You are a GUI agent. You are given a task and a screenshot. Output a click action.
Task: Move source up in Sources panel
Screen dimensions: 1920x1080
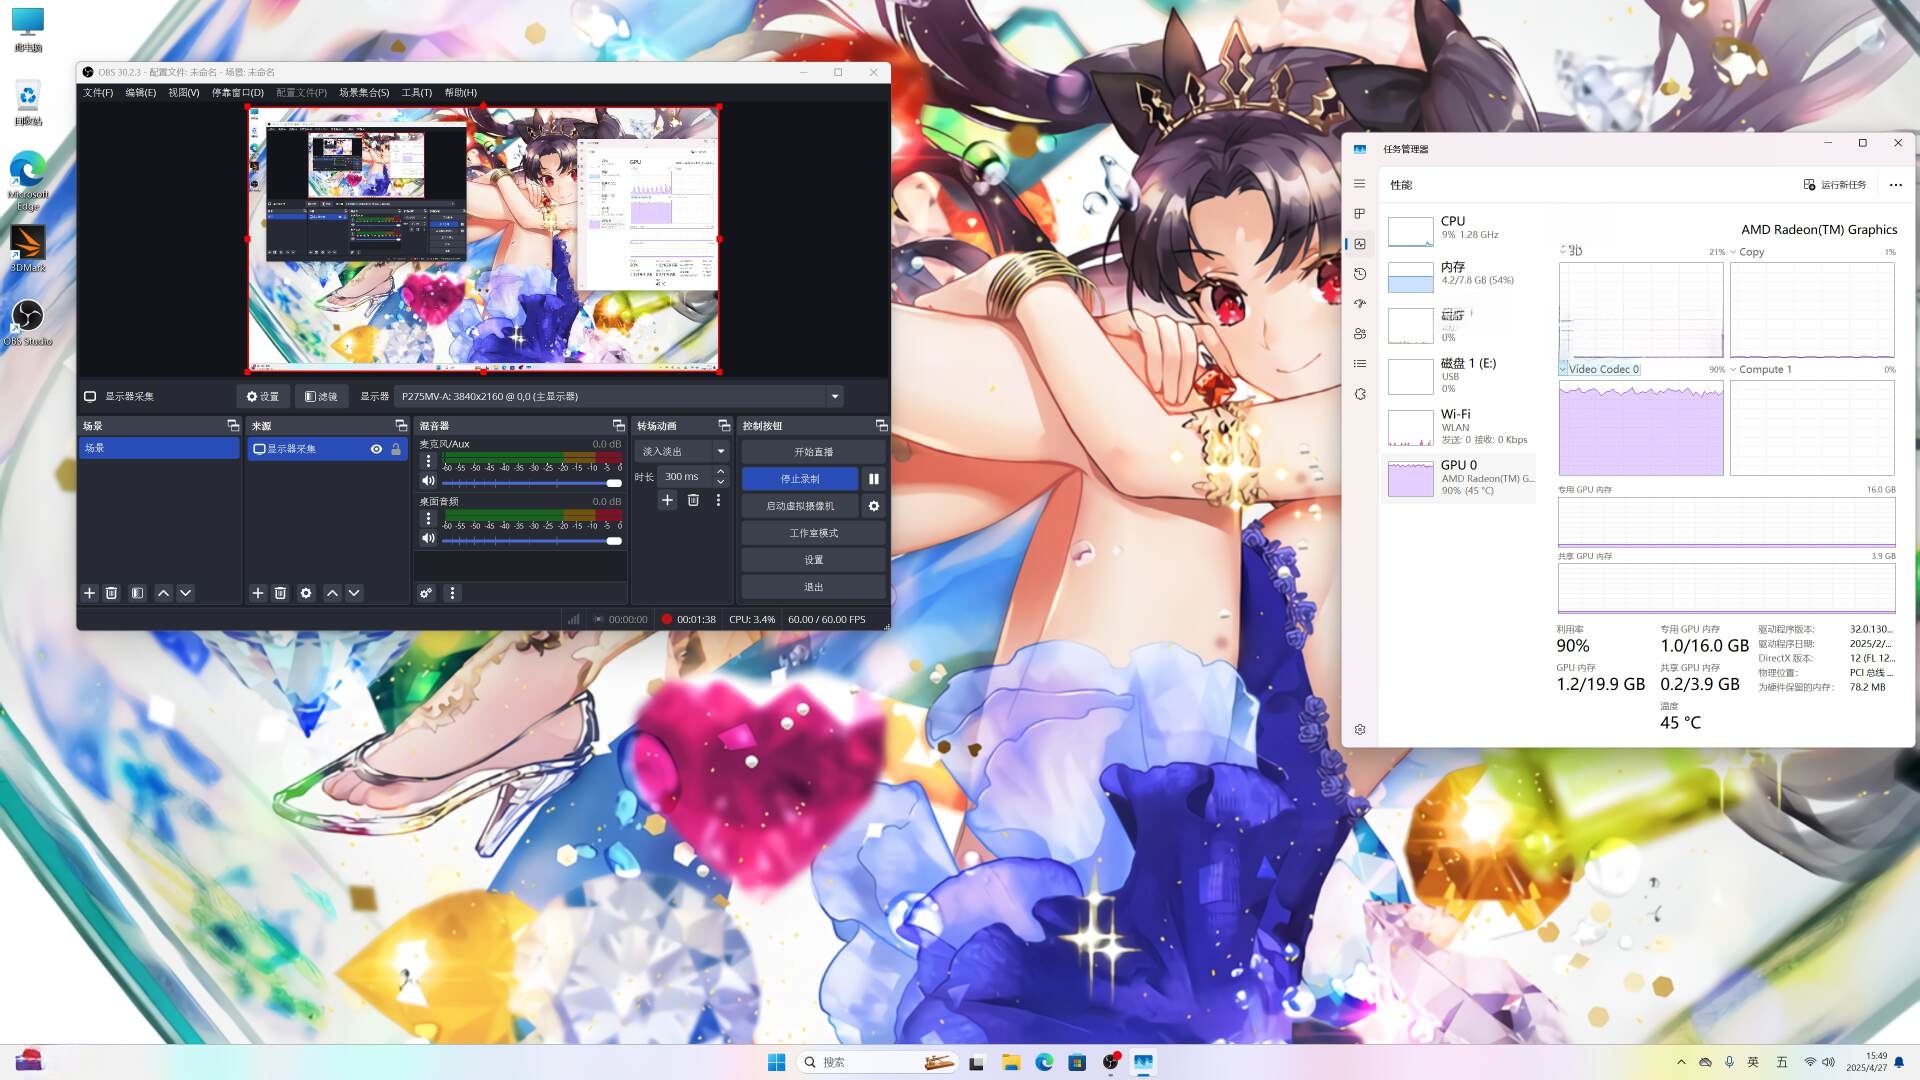(332, 593)
